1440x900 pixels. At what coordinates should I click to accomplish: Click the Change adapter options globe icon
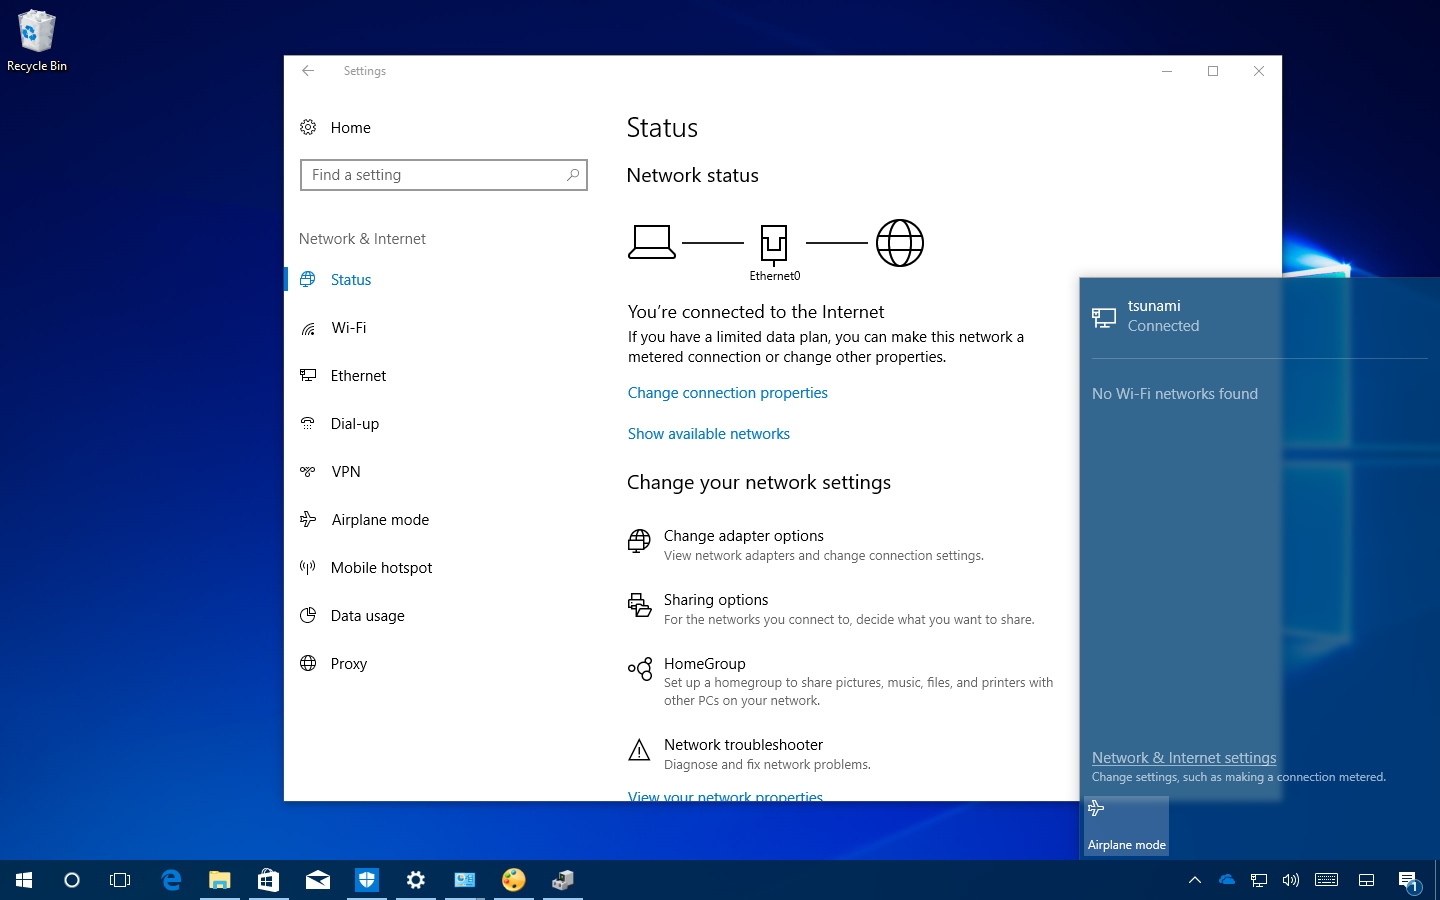pos(639,540)
